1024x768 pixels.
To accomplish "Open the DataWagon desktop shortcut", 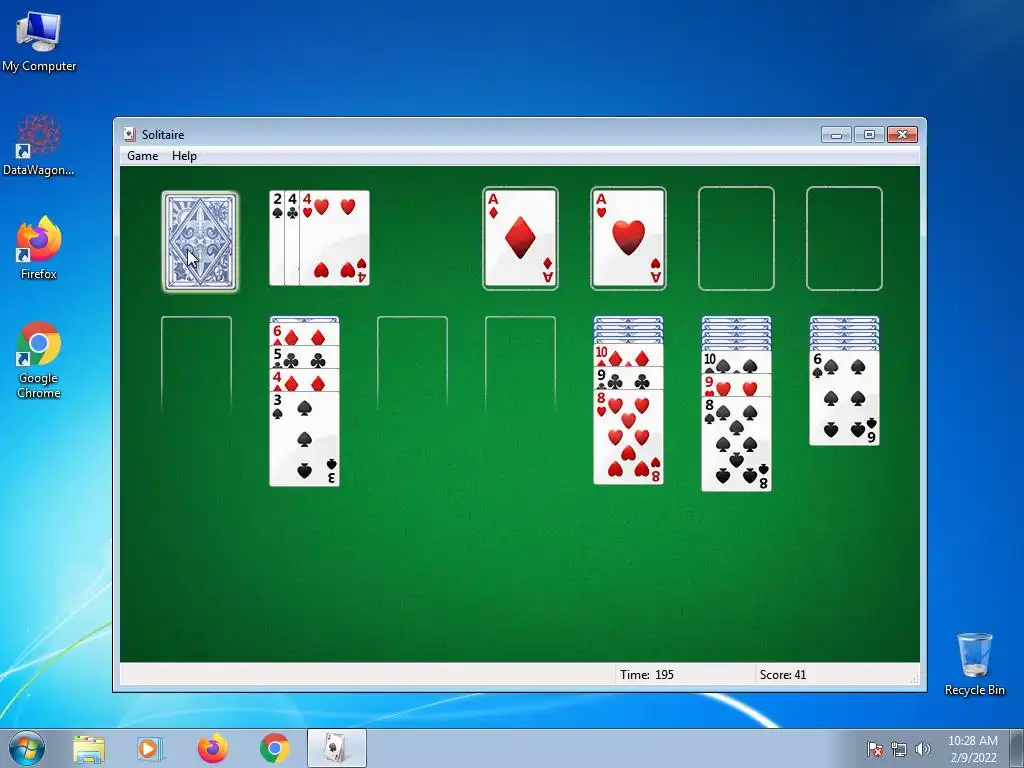I will [x=39, y=145].
